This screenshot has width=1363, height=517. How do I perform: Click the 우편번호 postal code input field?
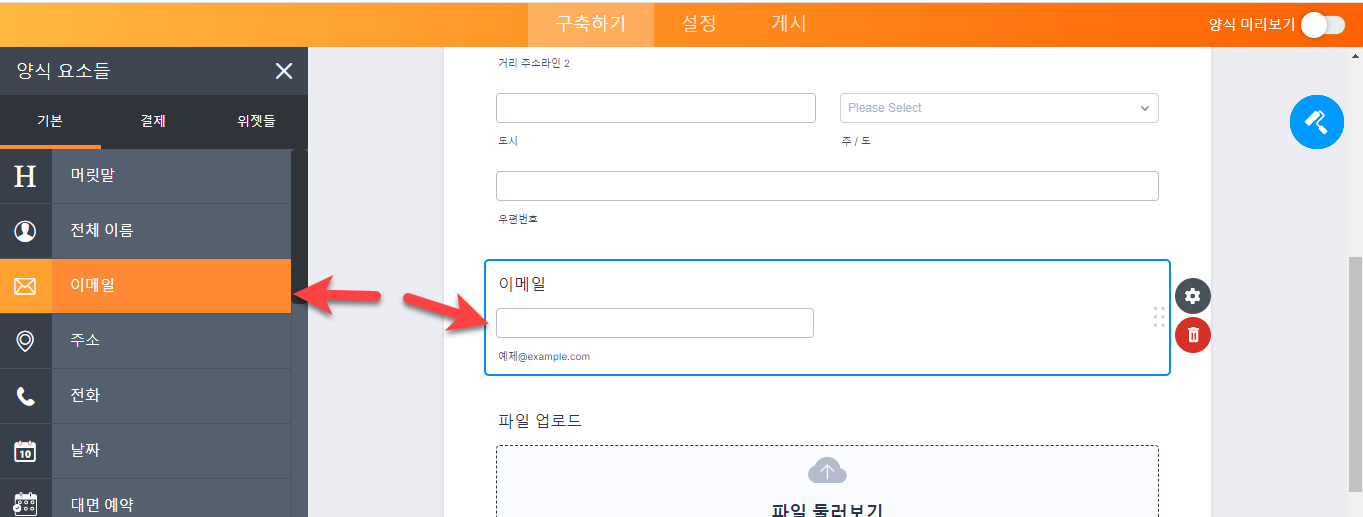click(827, 186)
